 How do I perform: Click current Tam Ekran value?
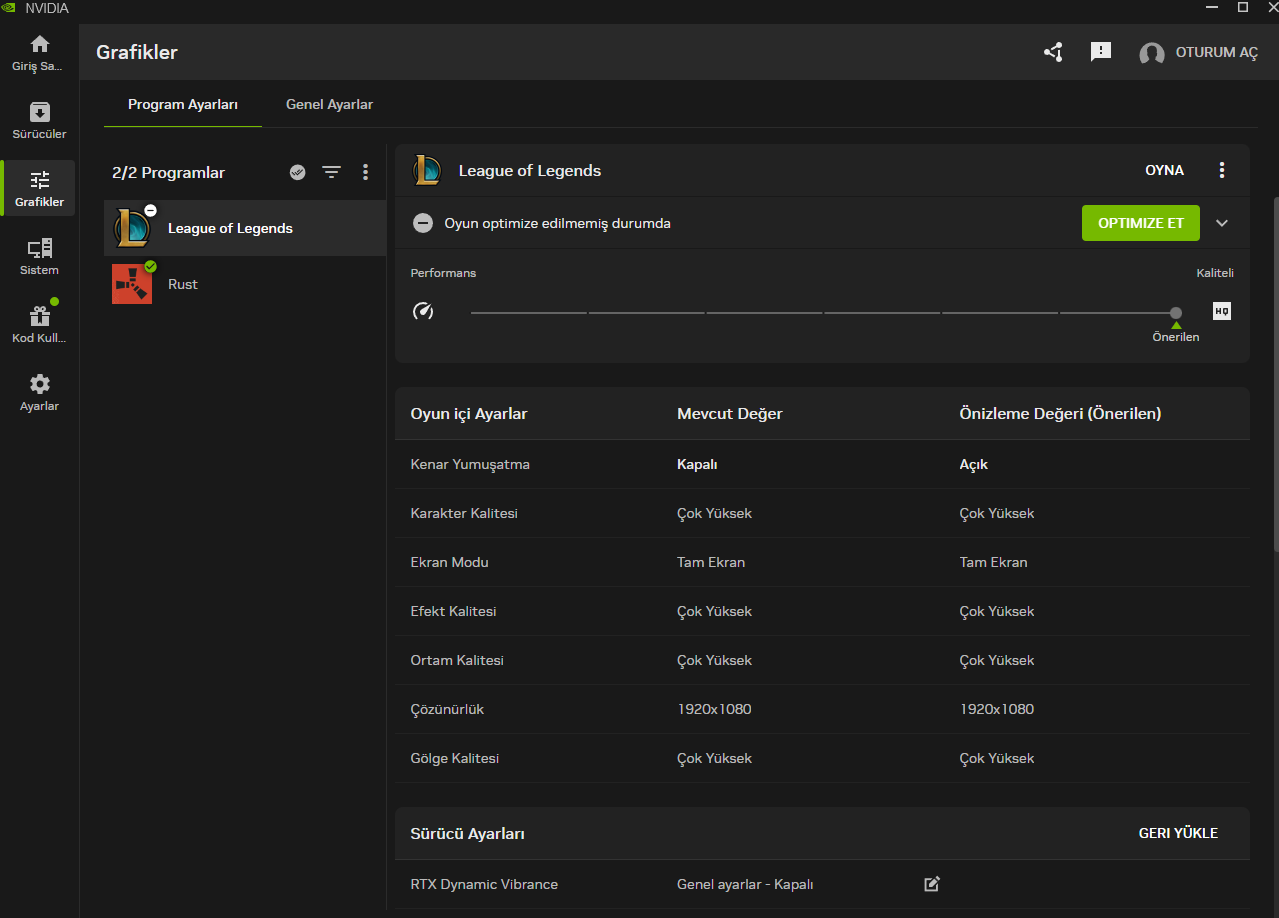[x=711, y=562]
